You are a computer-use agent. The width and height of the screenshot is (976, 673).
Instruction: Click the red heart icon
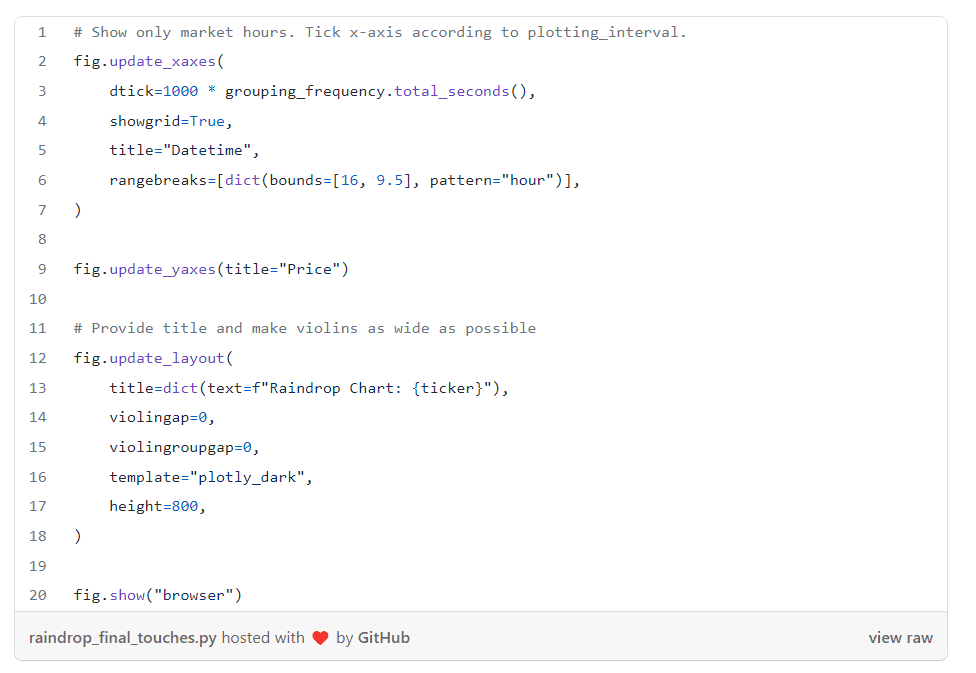point(320,638)
